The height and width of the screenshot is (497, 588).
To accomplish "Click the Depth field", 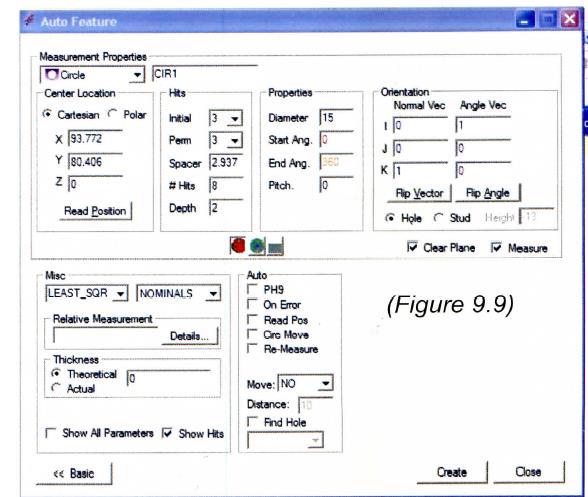I will pyautogui.click(x=226, y=207).
